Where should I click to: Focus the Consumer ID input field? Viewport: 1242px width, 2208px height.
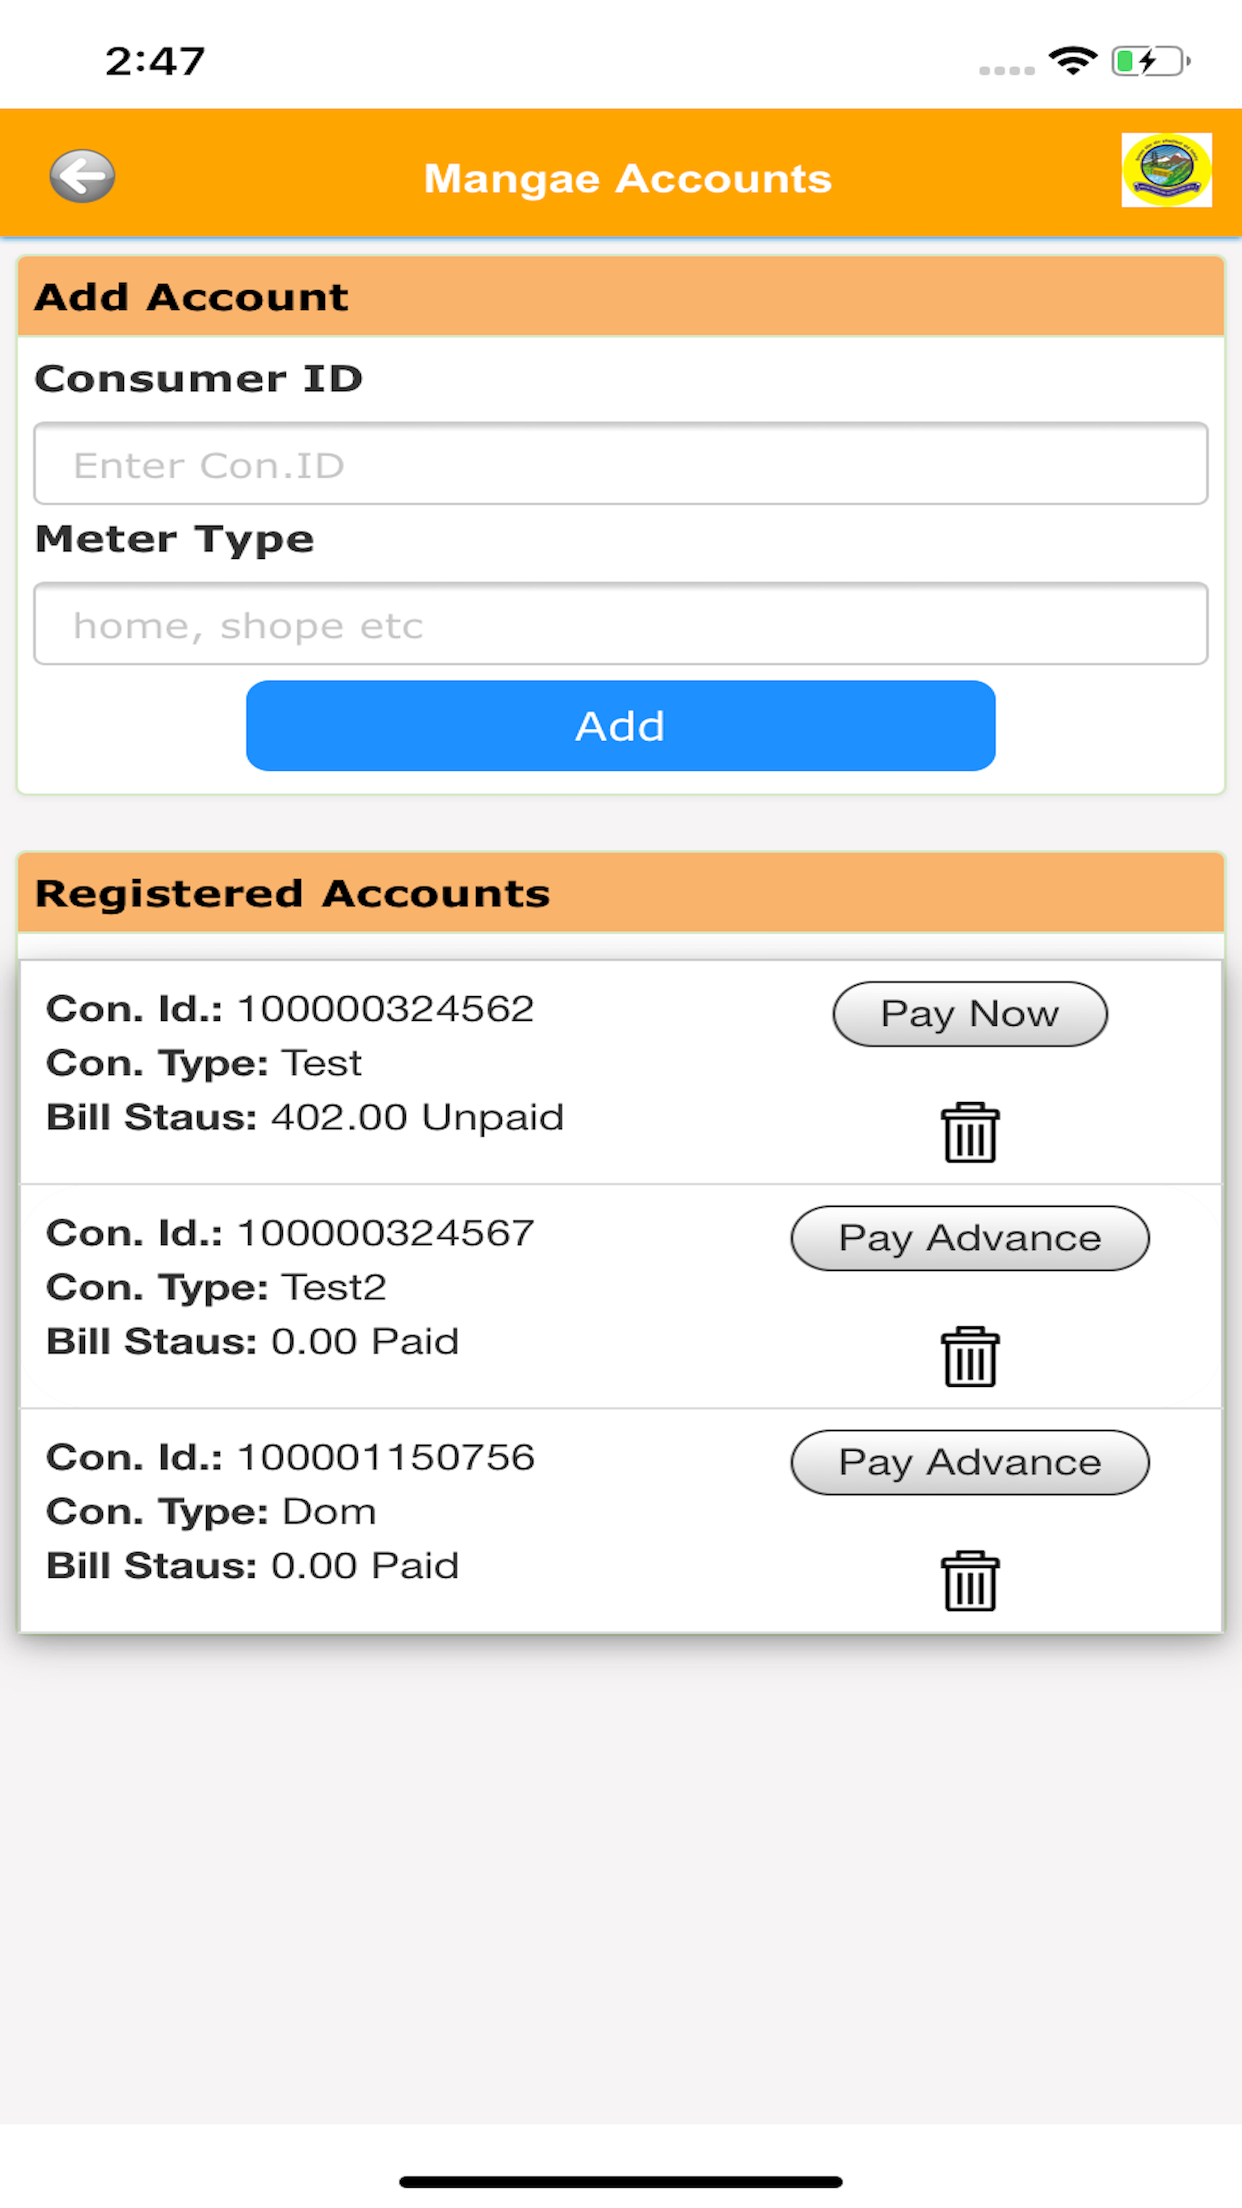coord(620,464)
